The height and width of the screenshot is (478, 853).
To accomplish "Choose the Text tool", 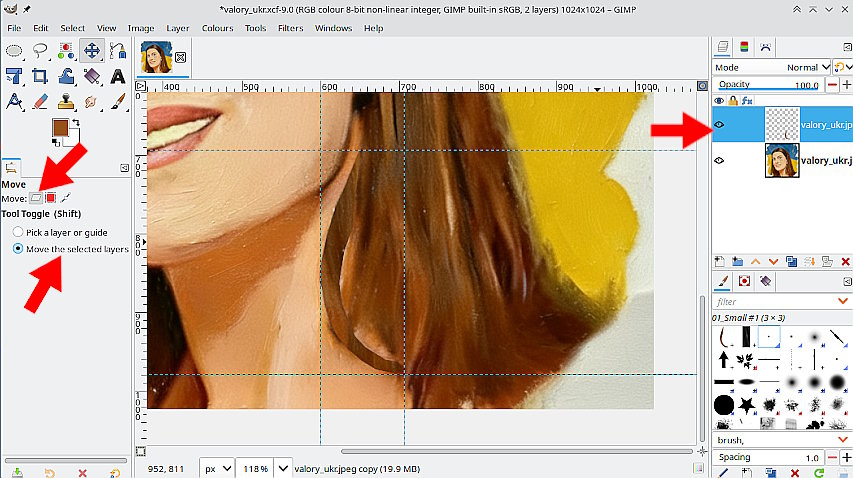I will [118, 76].
